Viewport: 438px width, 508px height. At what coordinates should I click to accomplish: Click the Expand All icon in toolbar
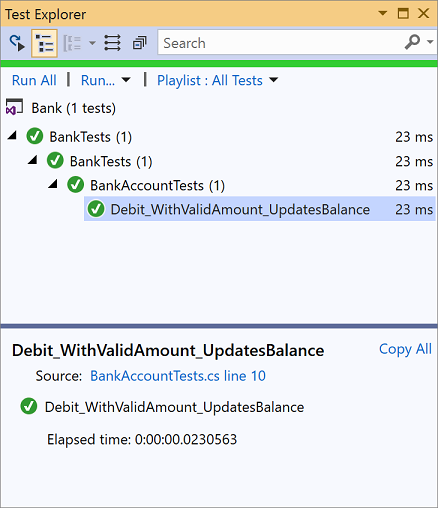[112, 43]
